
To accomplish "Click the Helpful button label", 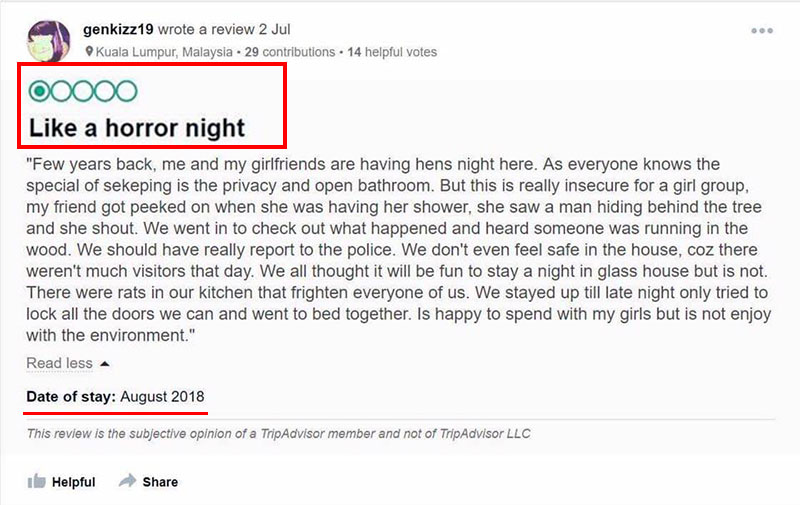I will pyautogui.click(x=73, y=482).
